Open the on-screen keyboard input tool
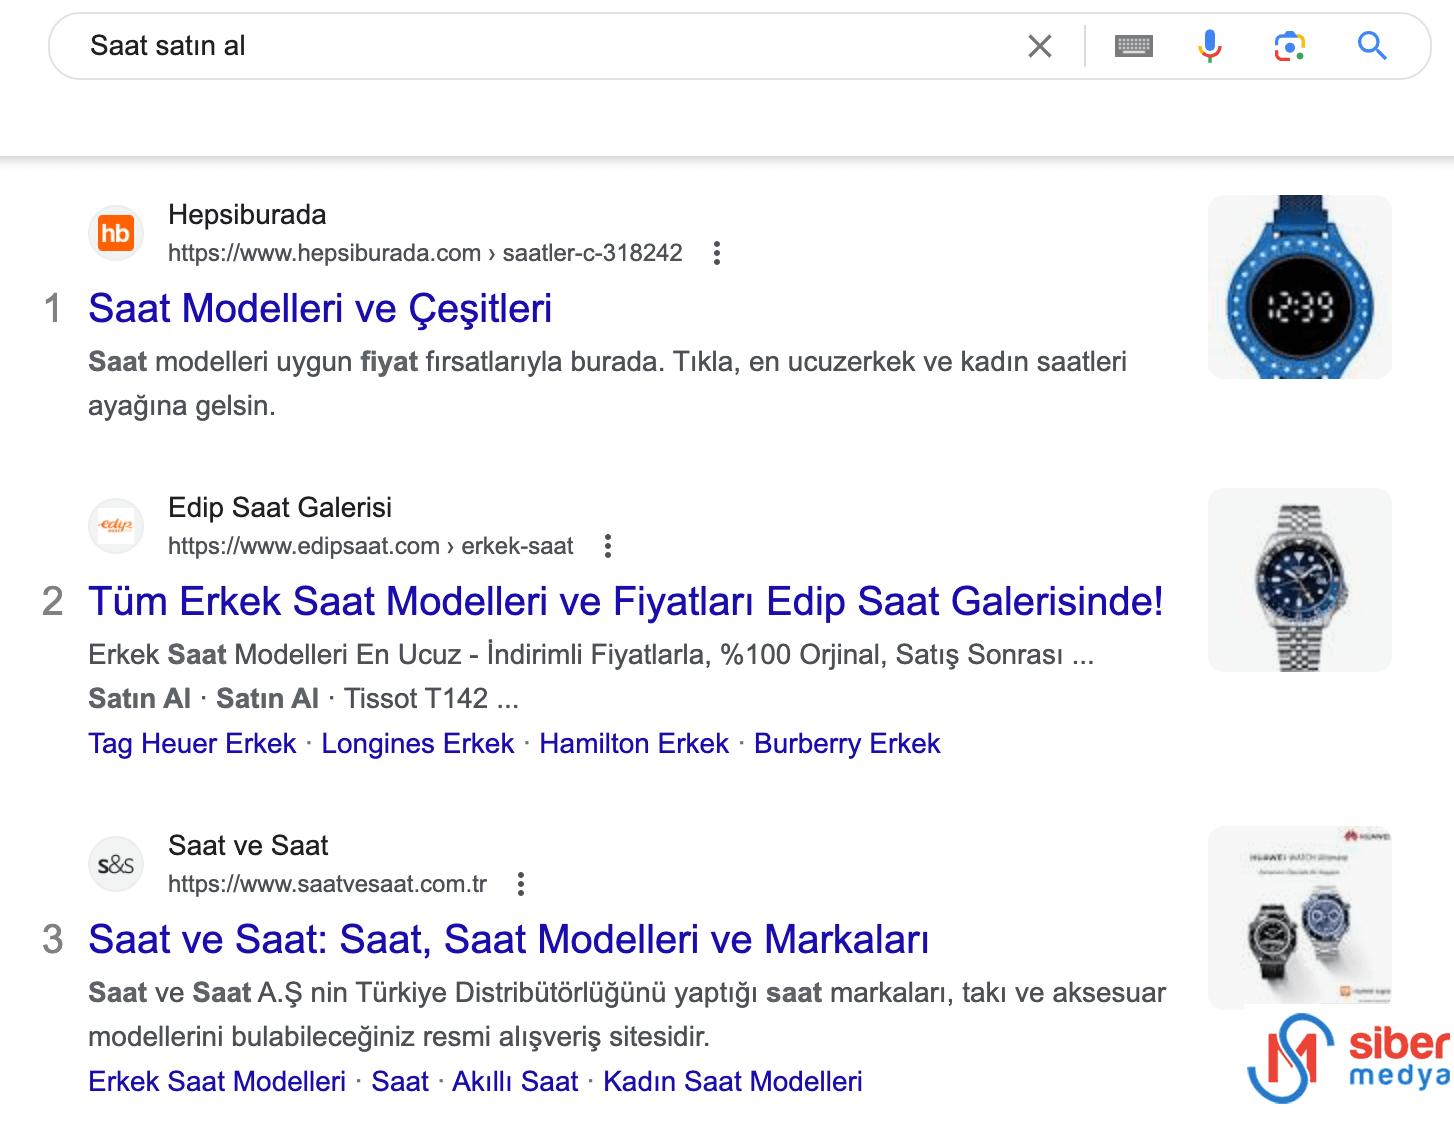 coord(1133,46)
